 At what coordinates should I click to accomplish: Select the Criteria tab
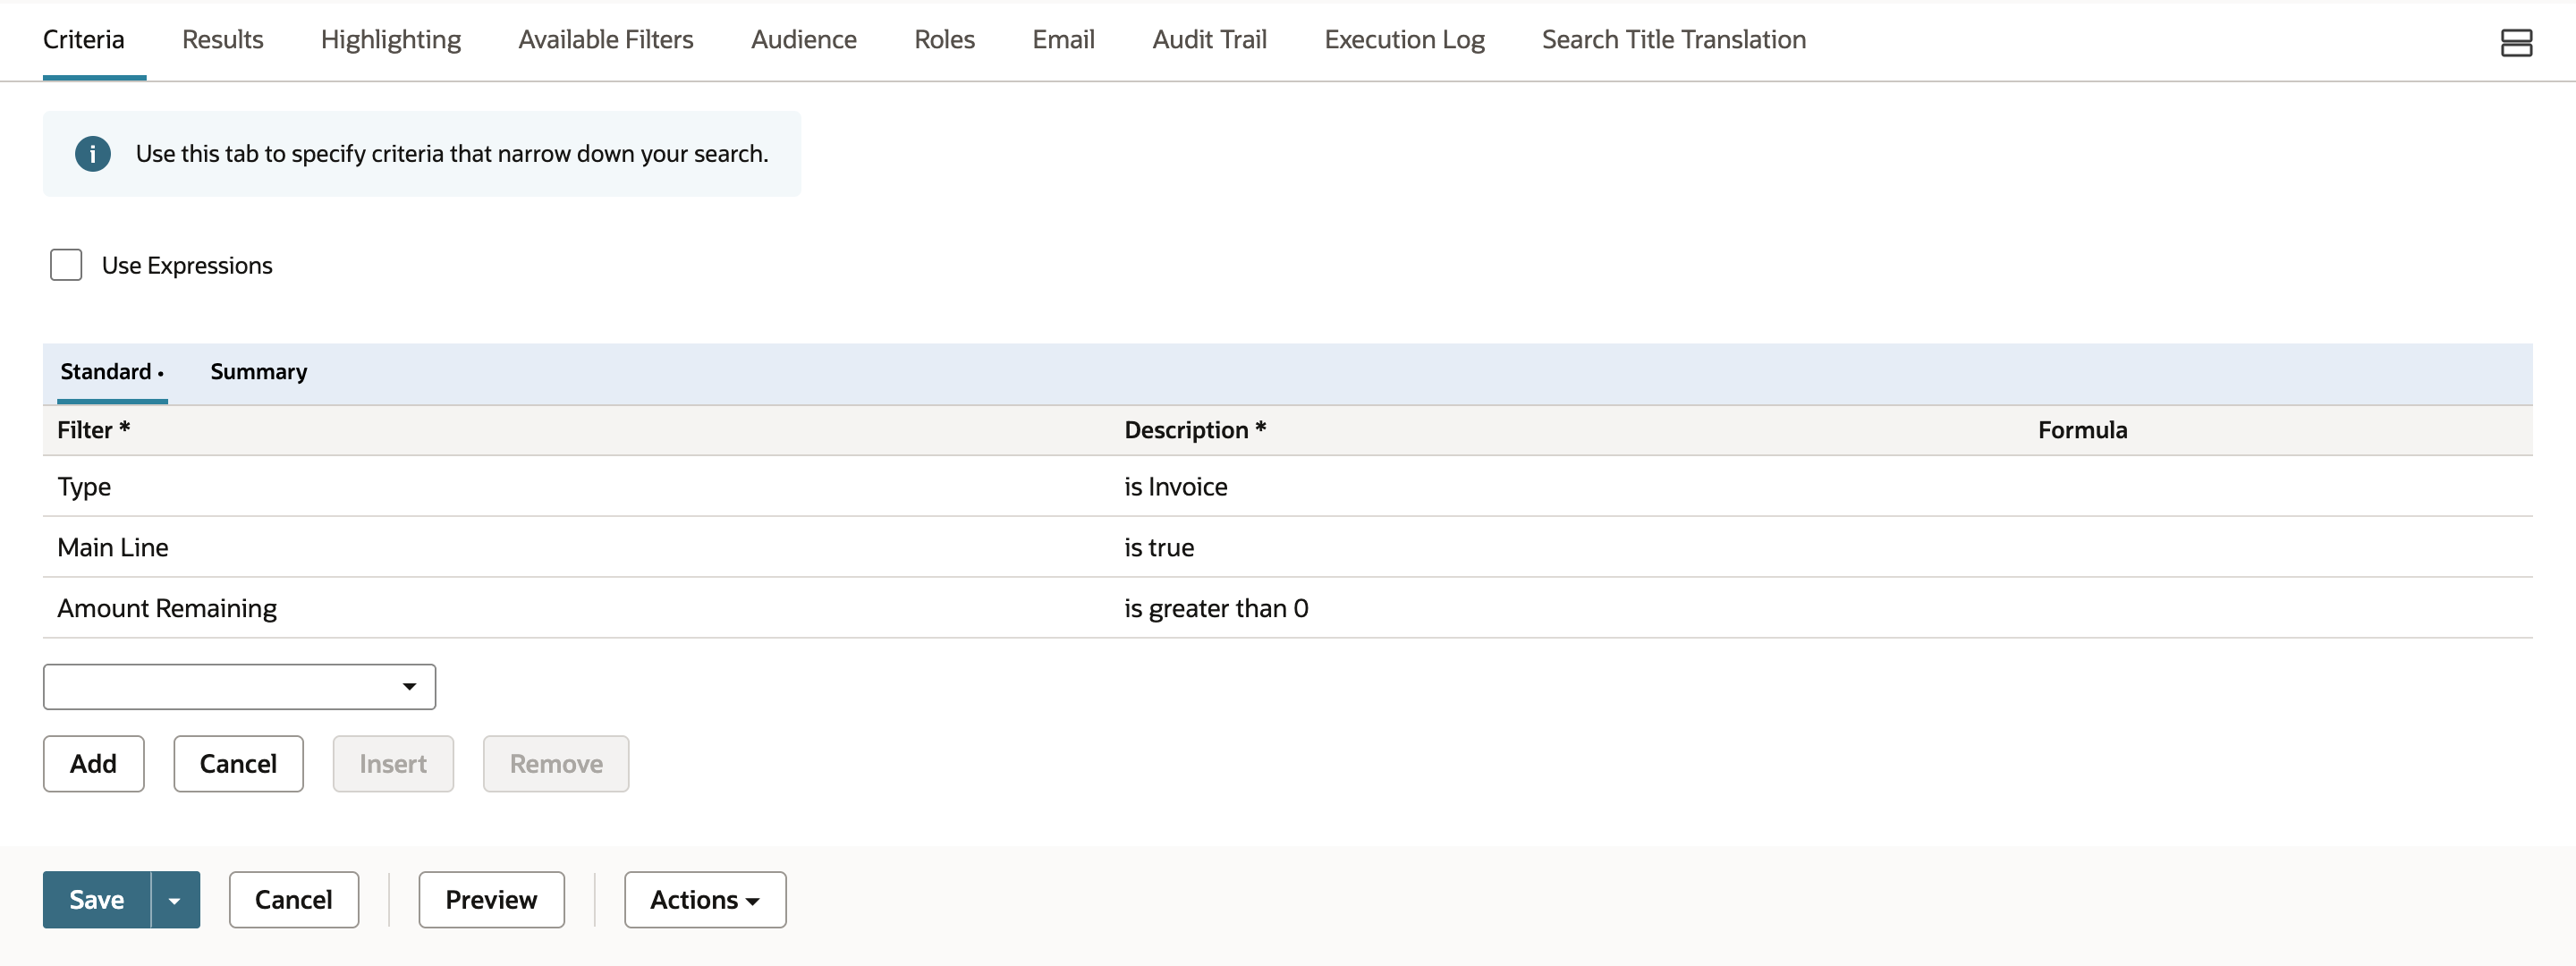(84, 40)
